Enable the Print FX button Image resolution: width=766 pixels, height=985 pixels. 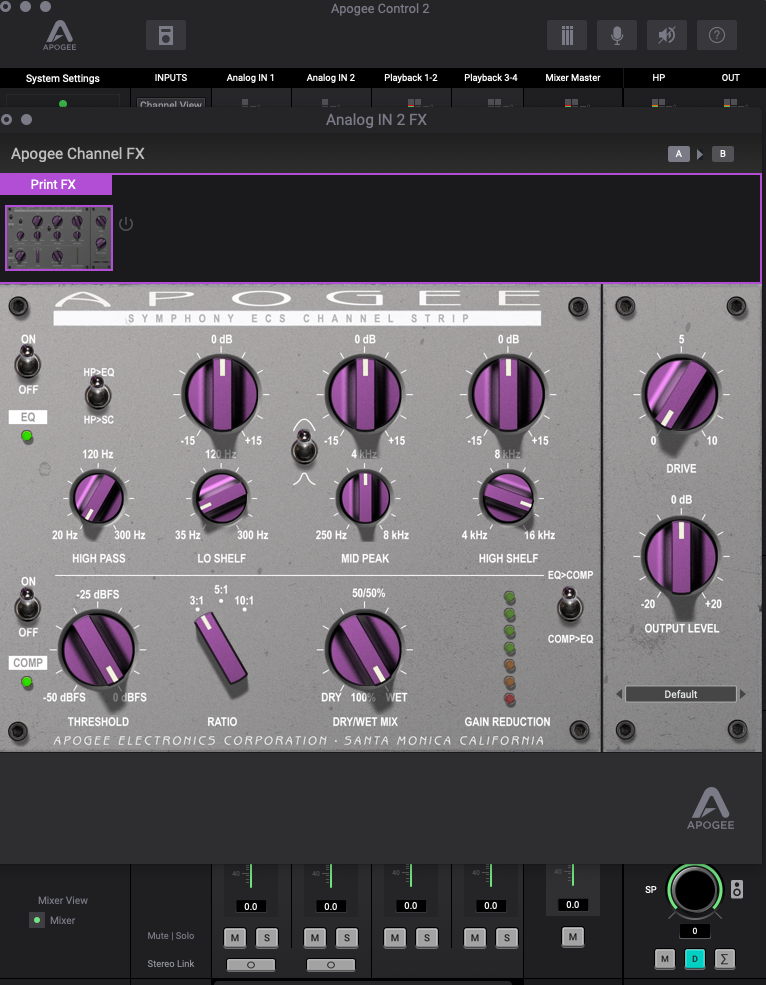(55, 185)
